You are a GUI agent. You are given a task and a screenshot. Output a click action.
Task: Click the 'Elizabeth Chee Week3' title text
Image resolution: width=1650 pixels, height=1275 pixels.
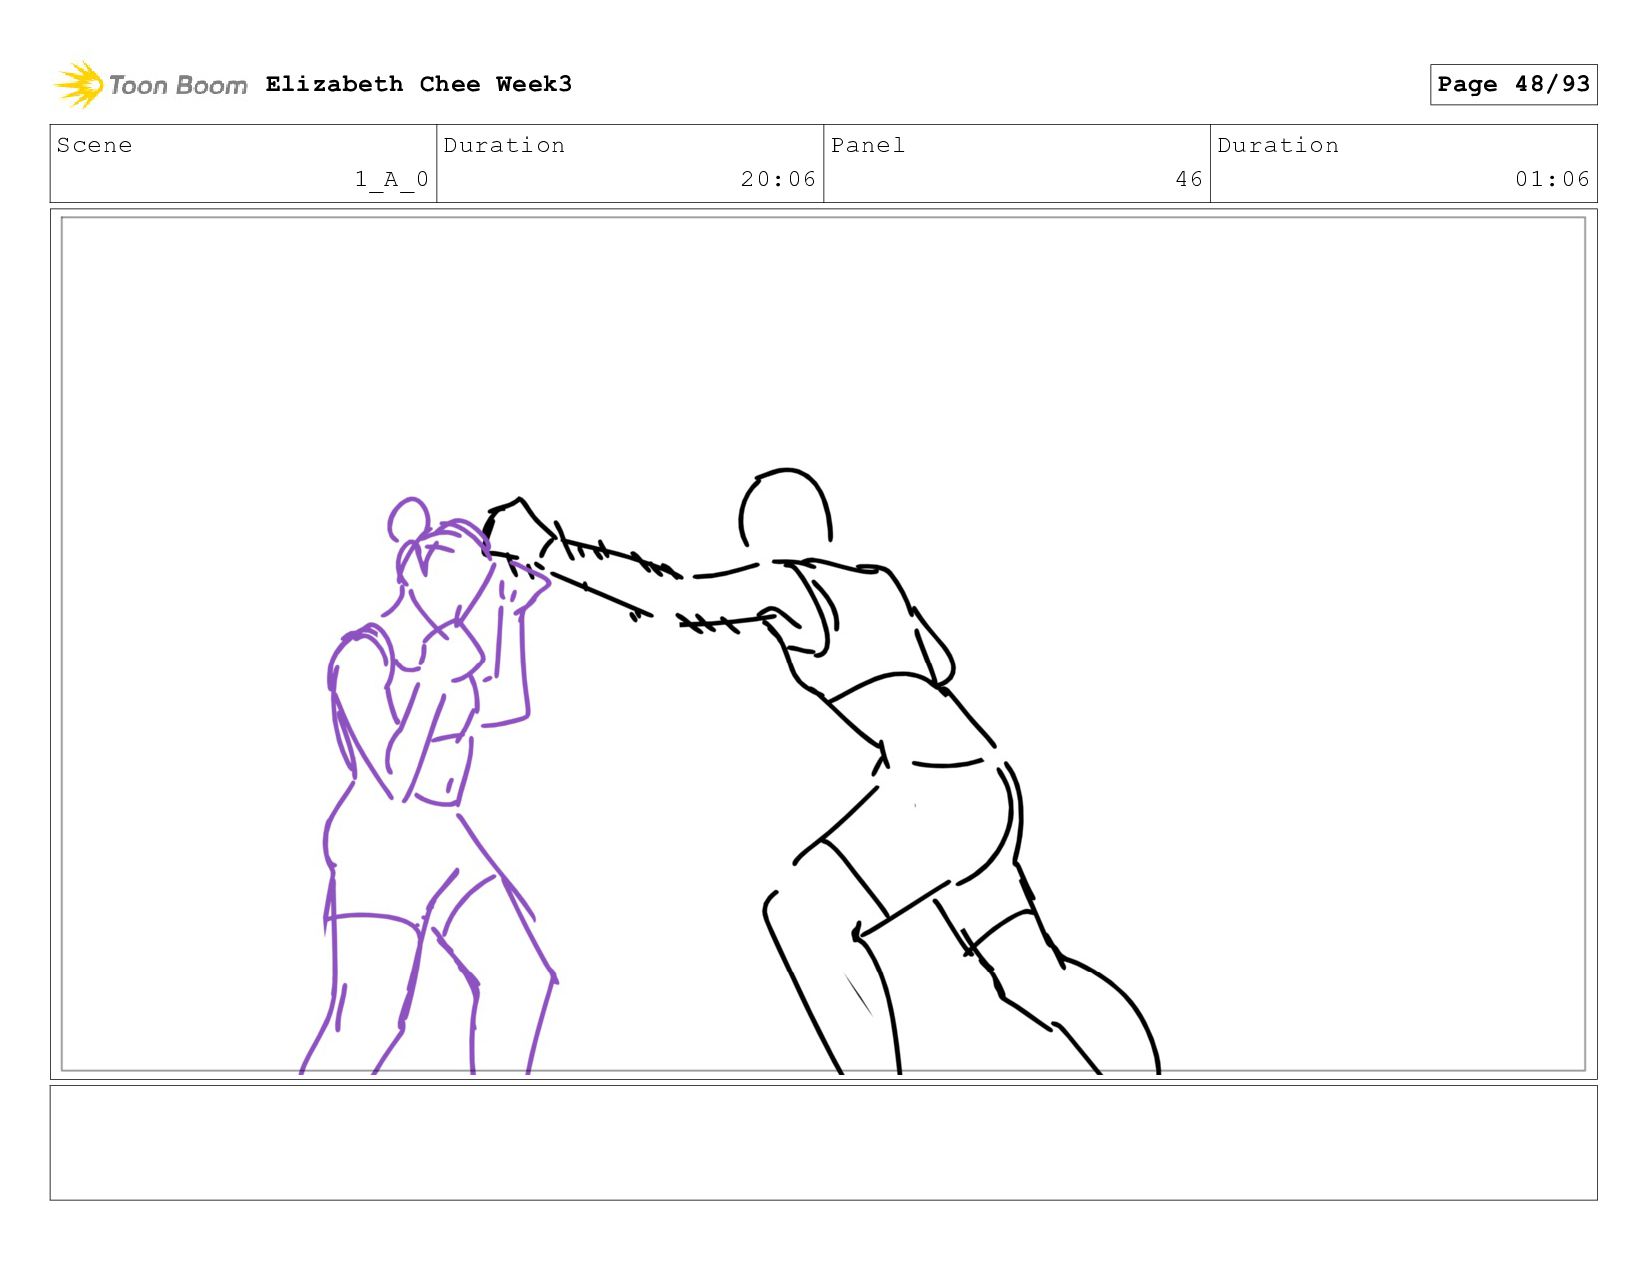(419, 84)
